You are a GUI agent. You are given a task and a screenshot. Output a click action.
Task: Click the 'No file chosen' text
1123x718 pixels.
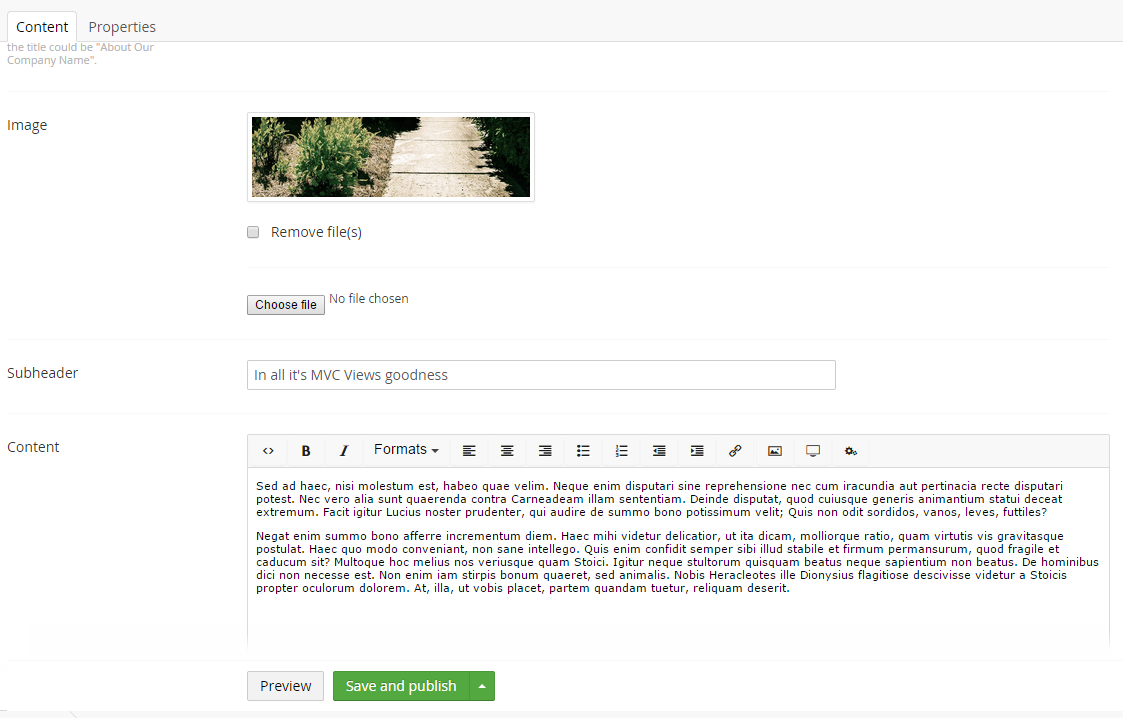pyautogui.click(x=369, y=299)
